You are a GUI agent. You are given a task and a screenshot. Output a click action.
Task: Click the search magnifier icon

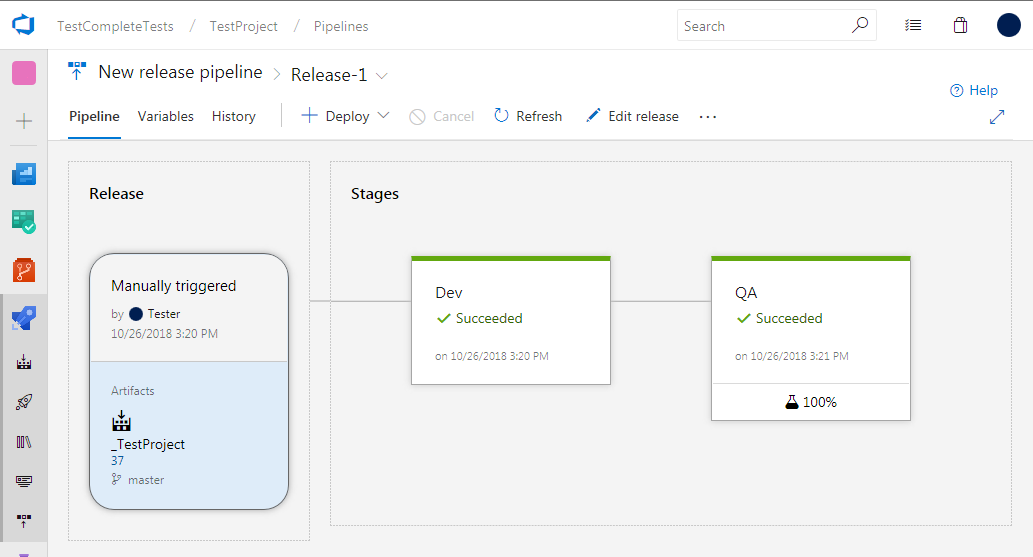click(860, 26)
